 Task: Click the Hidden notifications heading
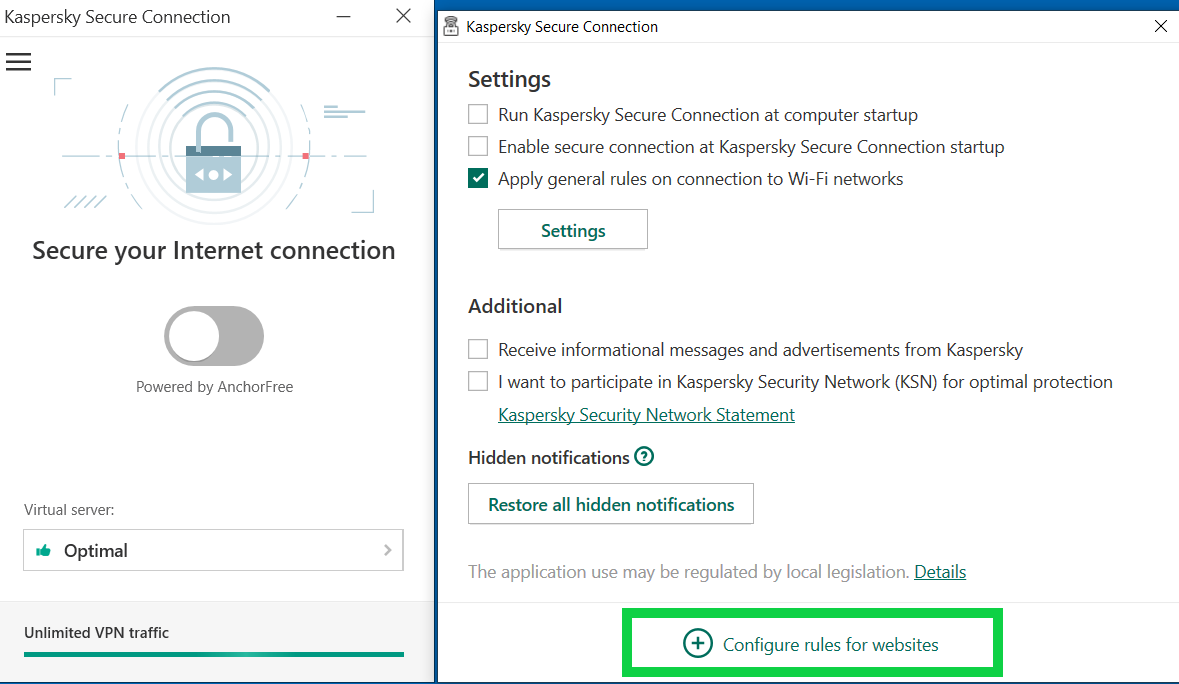pyautogui.click(x=549, y=458)
